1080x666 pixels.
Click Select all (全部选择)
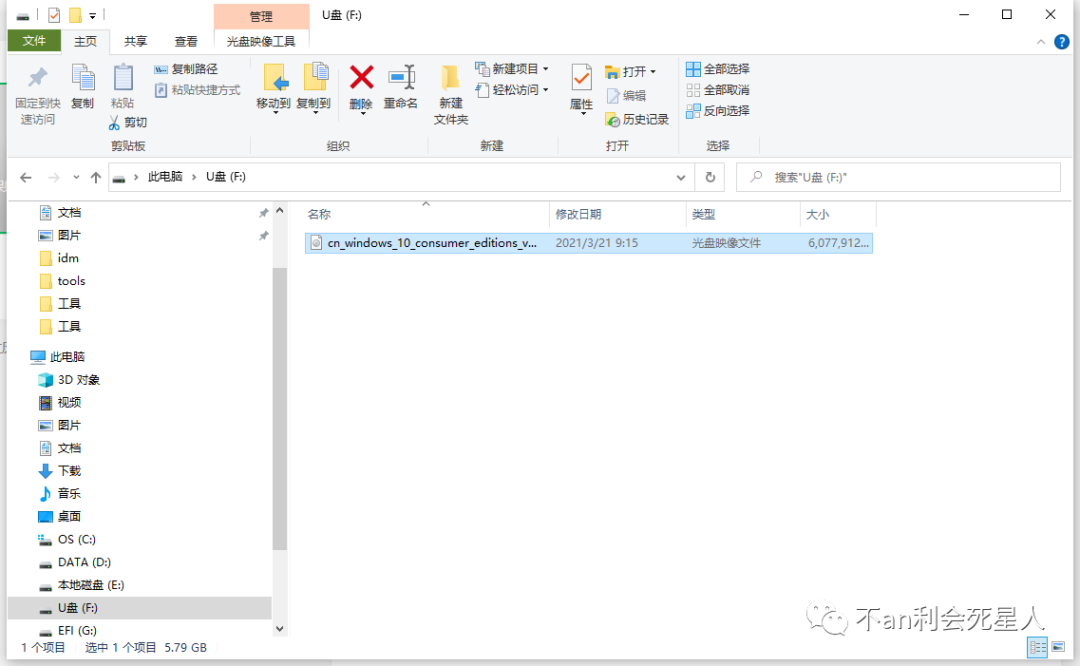click(x=718, y=69)
